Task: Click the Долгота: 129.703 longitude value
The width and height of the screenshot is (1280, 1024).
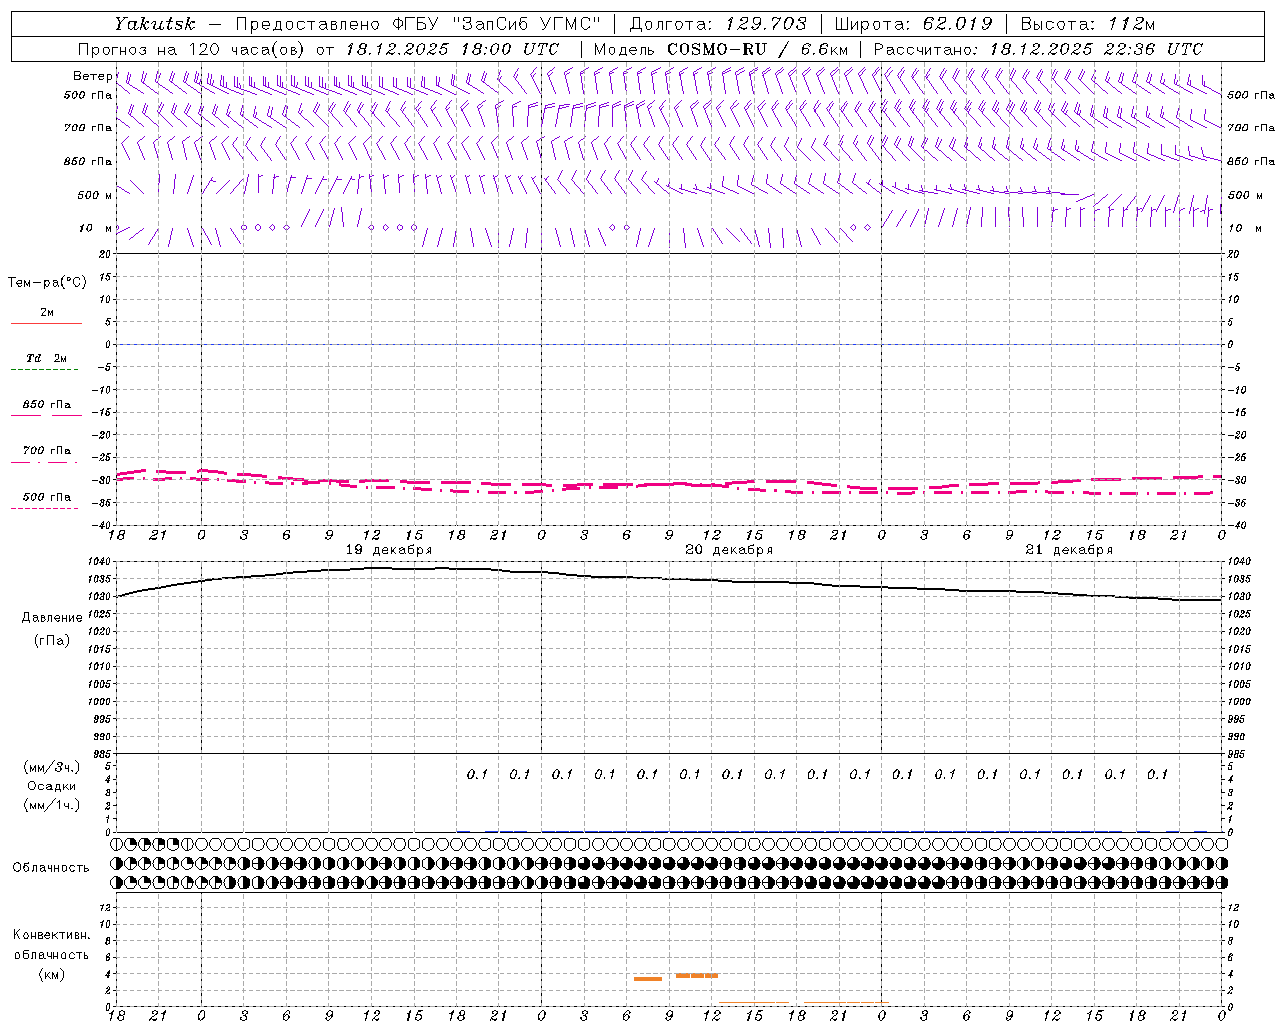Action: [x=717, y=24]
